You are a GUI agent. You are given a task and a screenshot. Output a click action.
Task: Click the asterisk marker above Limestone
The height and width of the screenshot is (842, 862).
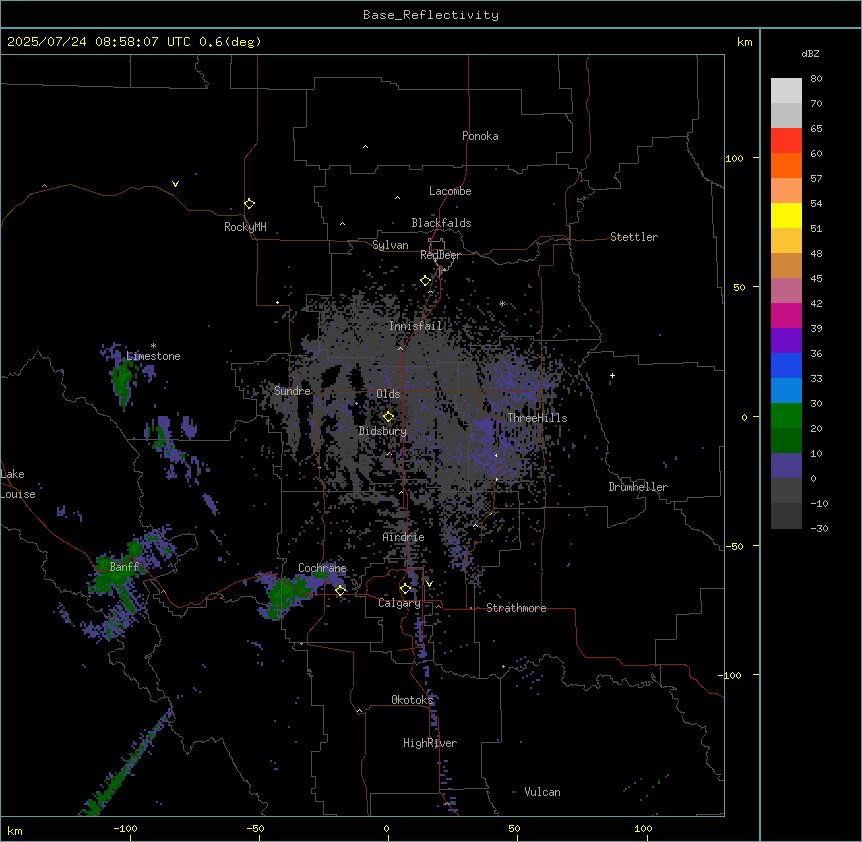click(153, 346)
